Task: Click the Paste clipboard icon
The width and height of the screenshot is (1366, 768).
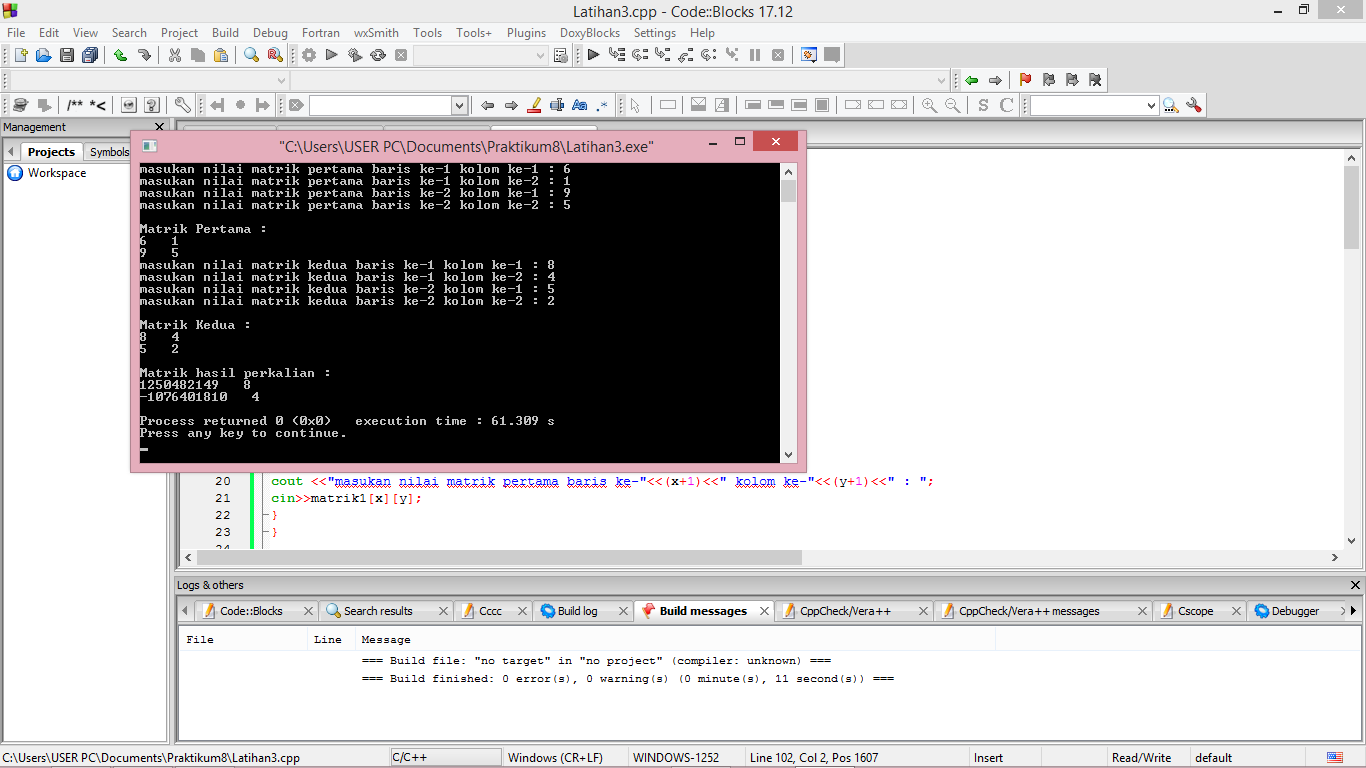Action: (x=221, y=55)
